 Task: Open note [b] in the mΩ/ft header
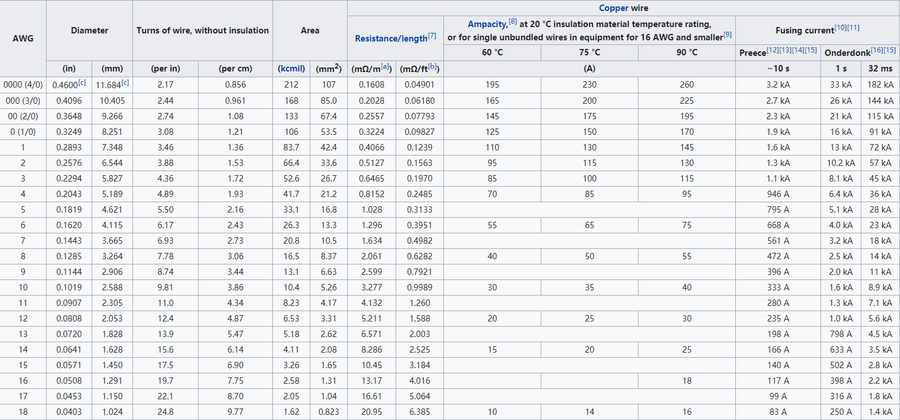tap(432, 67)
